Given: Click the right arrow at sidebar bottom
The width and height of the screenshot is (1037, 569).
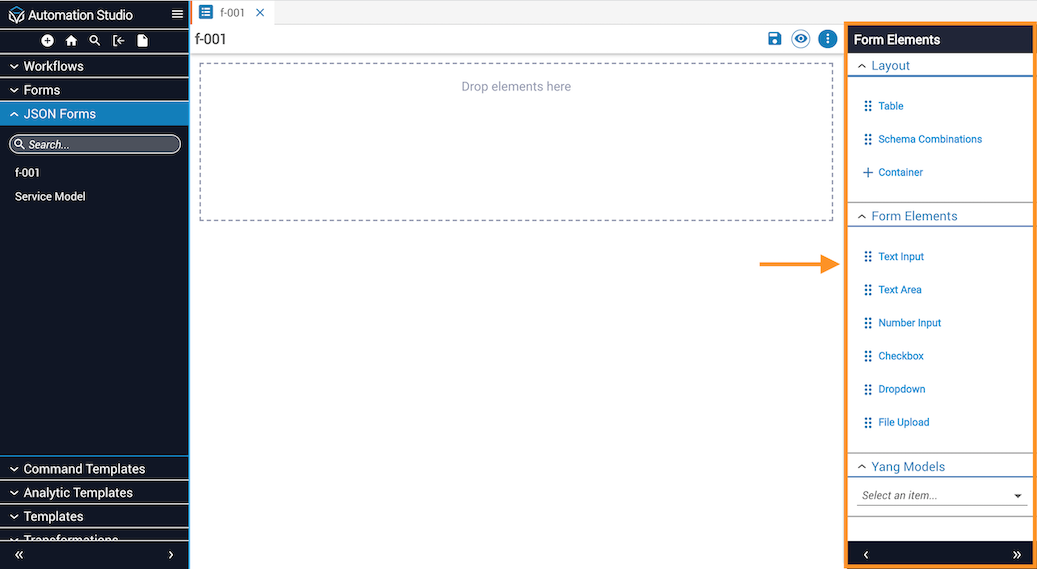Looking at the screenshot, I should click(171, 554).
